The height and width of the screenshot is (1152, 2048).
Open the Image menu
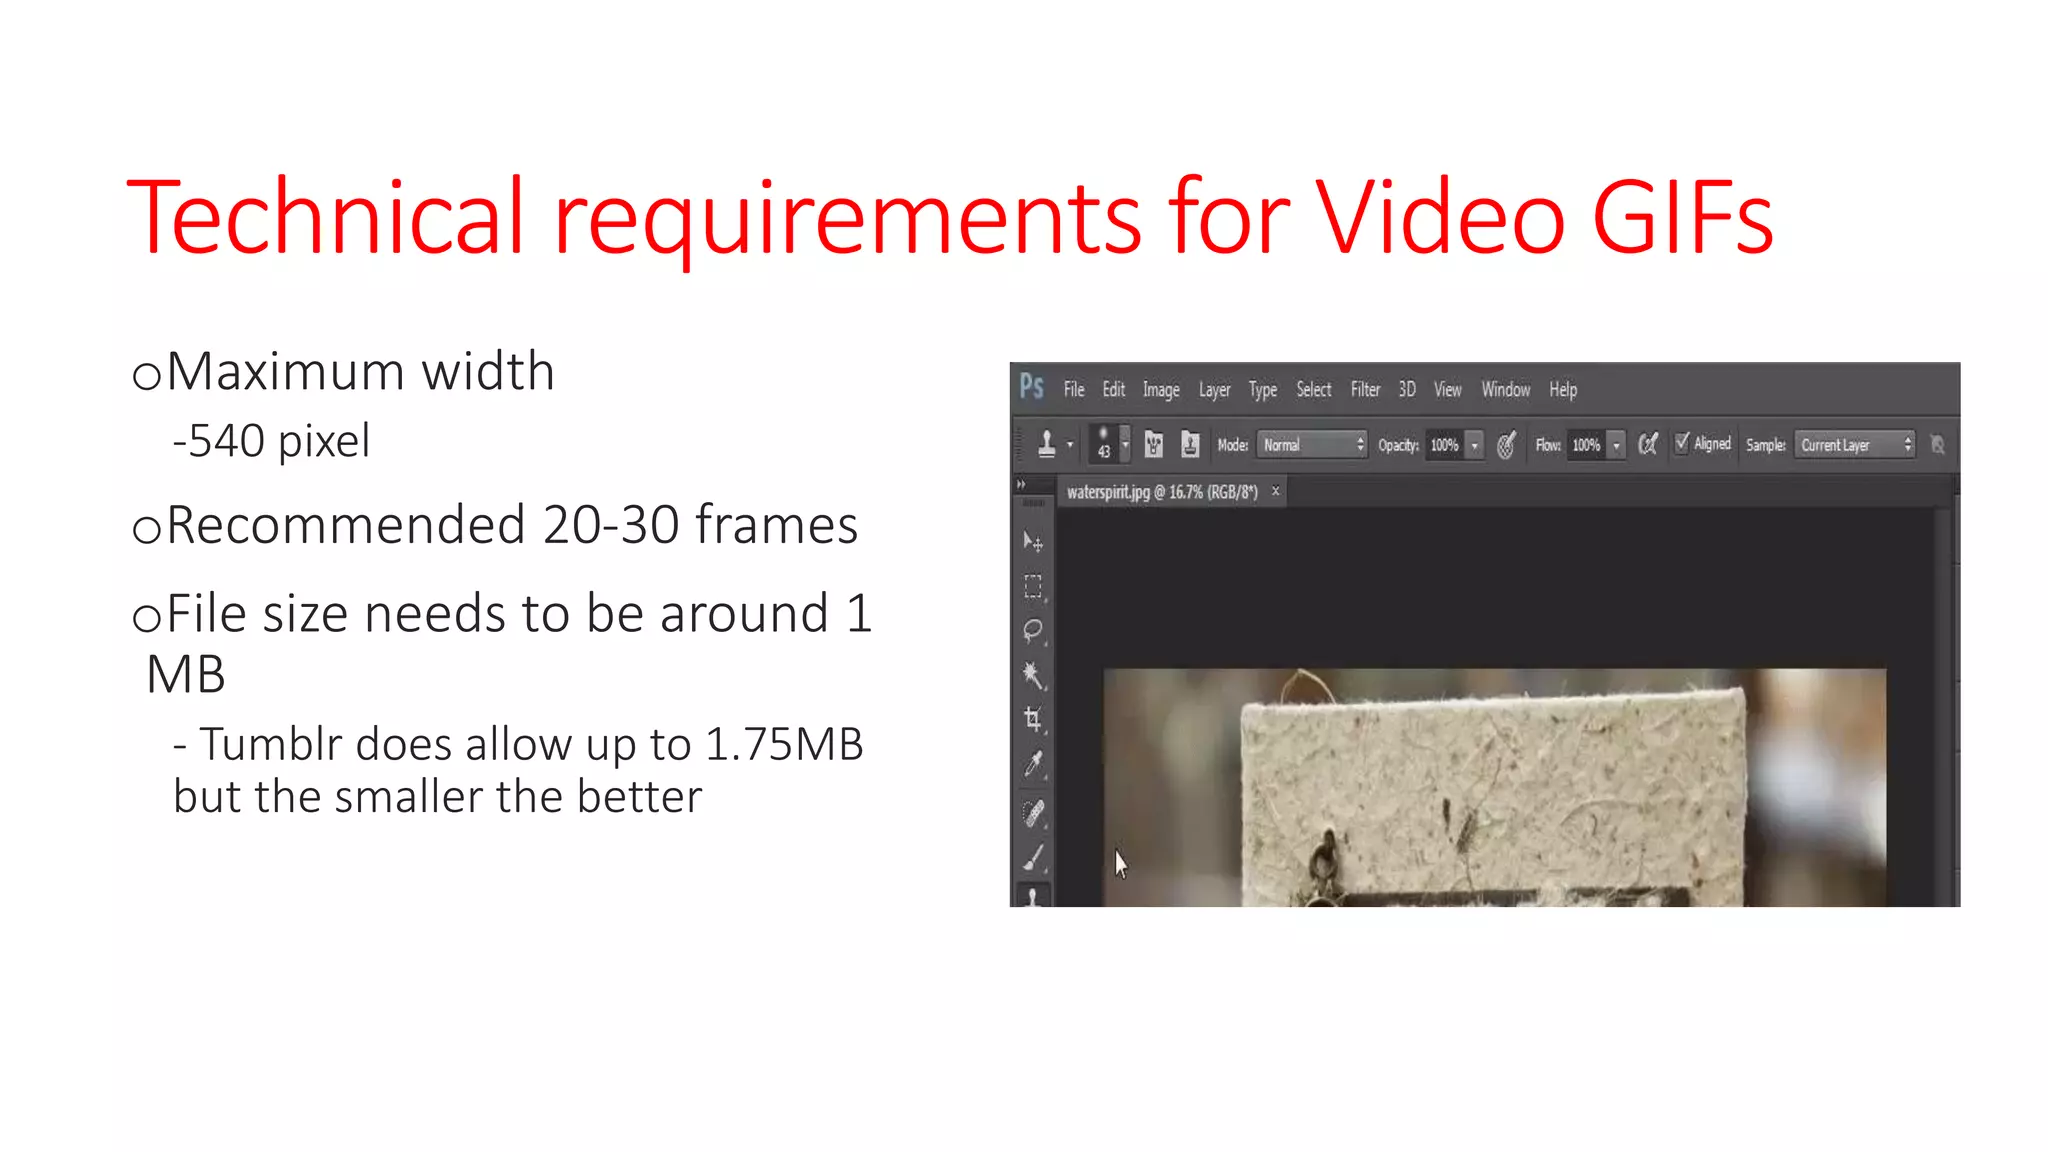[1161, 390]
